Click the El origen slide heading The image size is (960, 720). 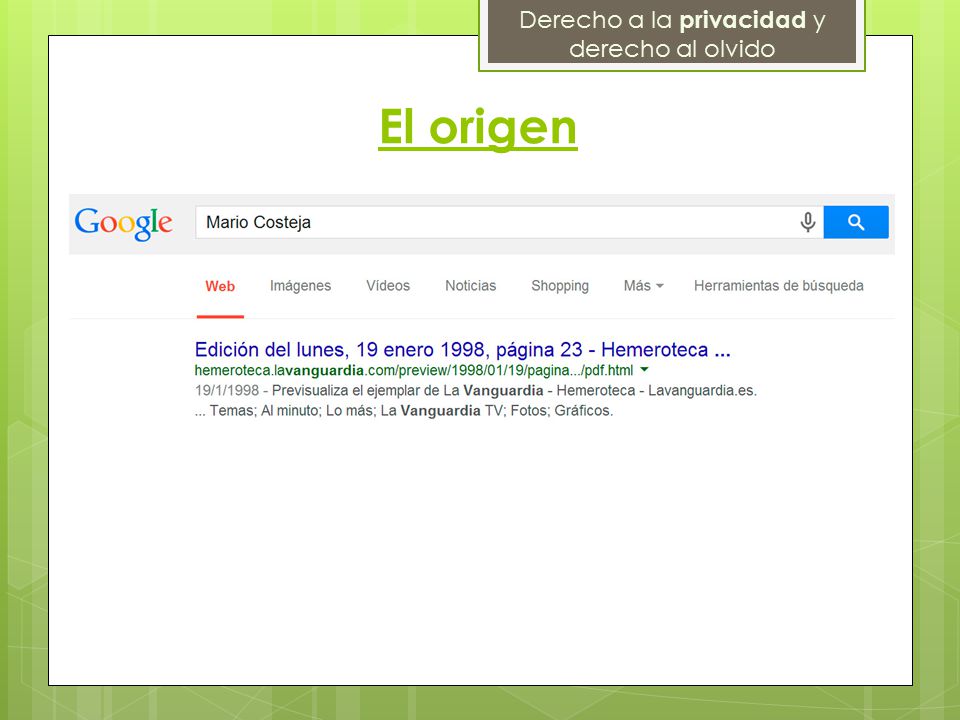[x=478, y=127]
